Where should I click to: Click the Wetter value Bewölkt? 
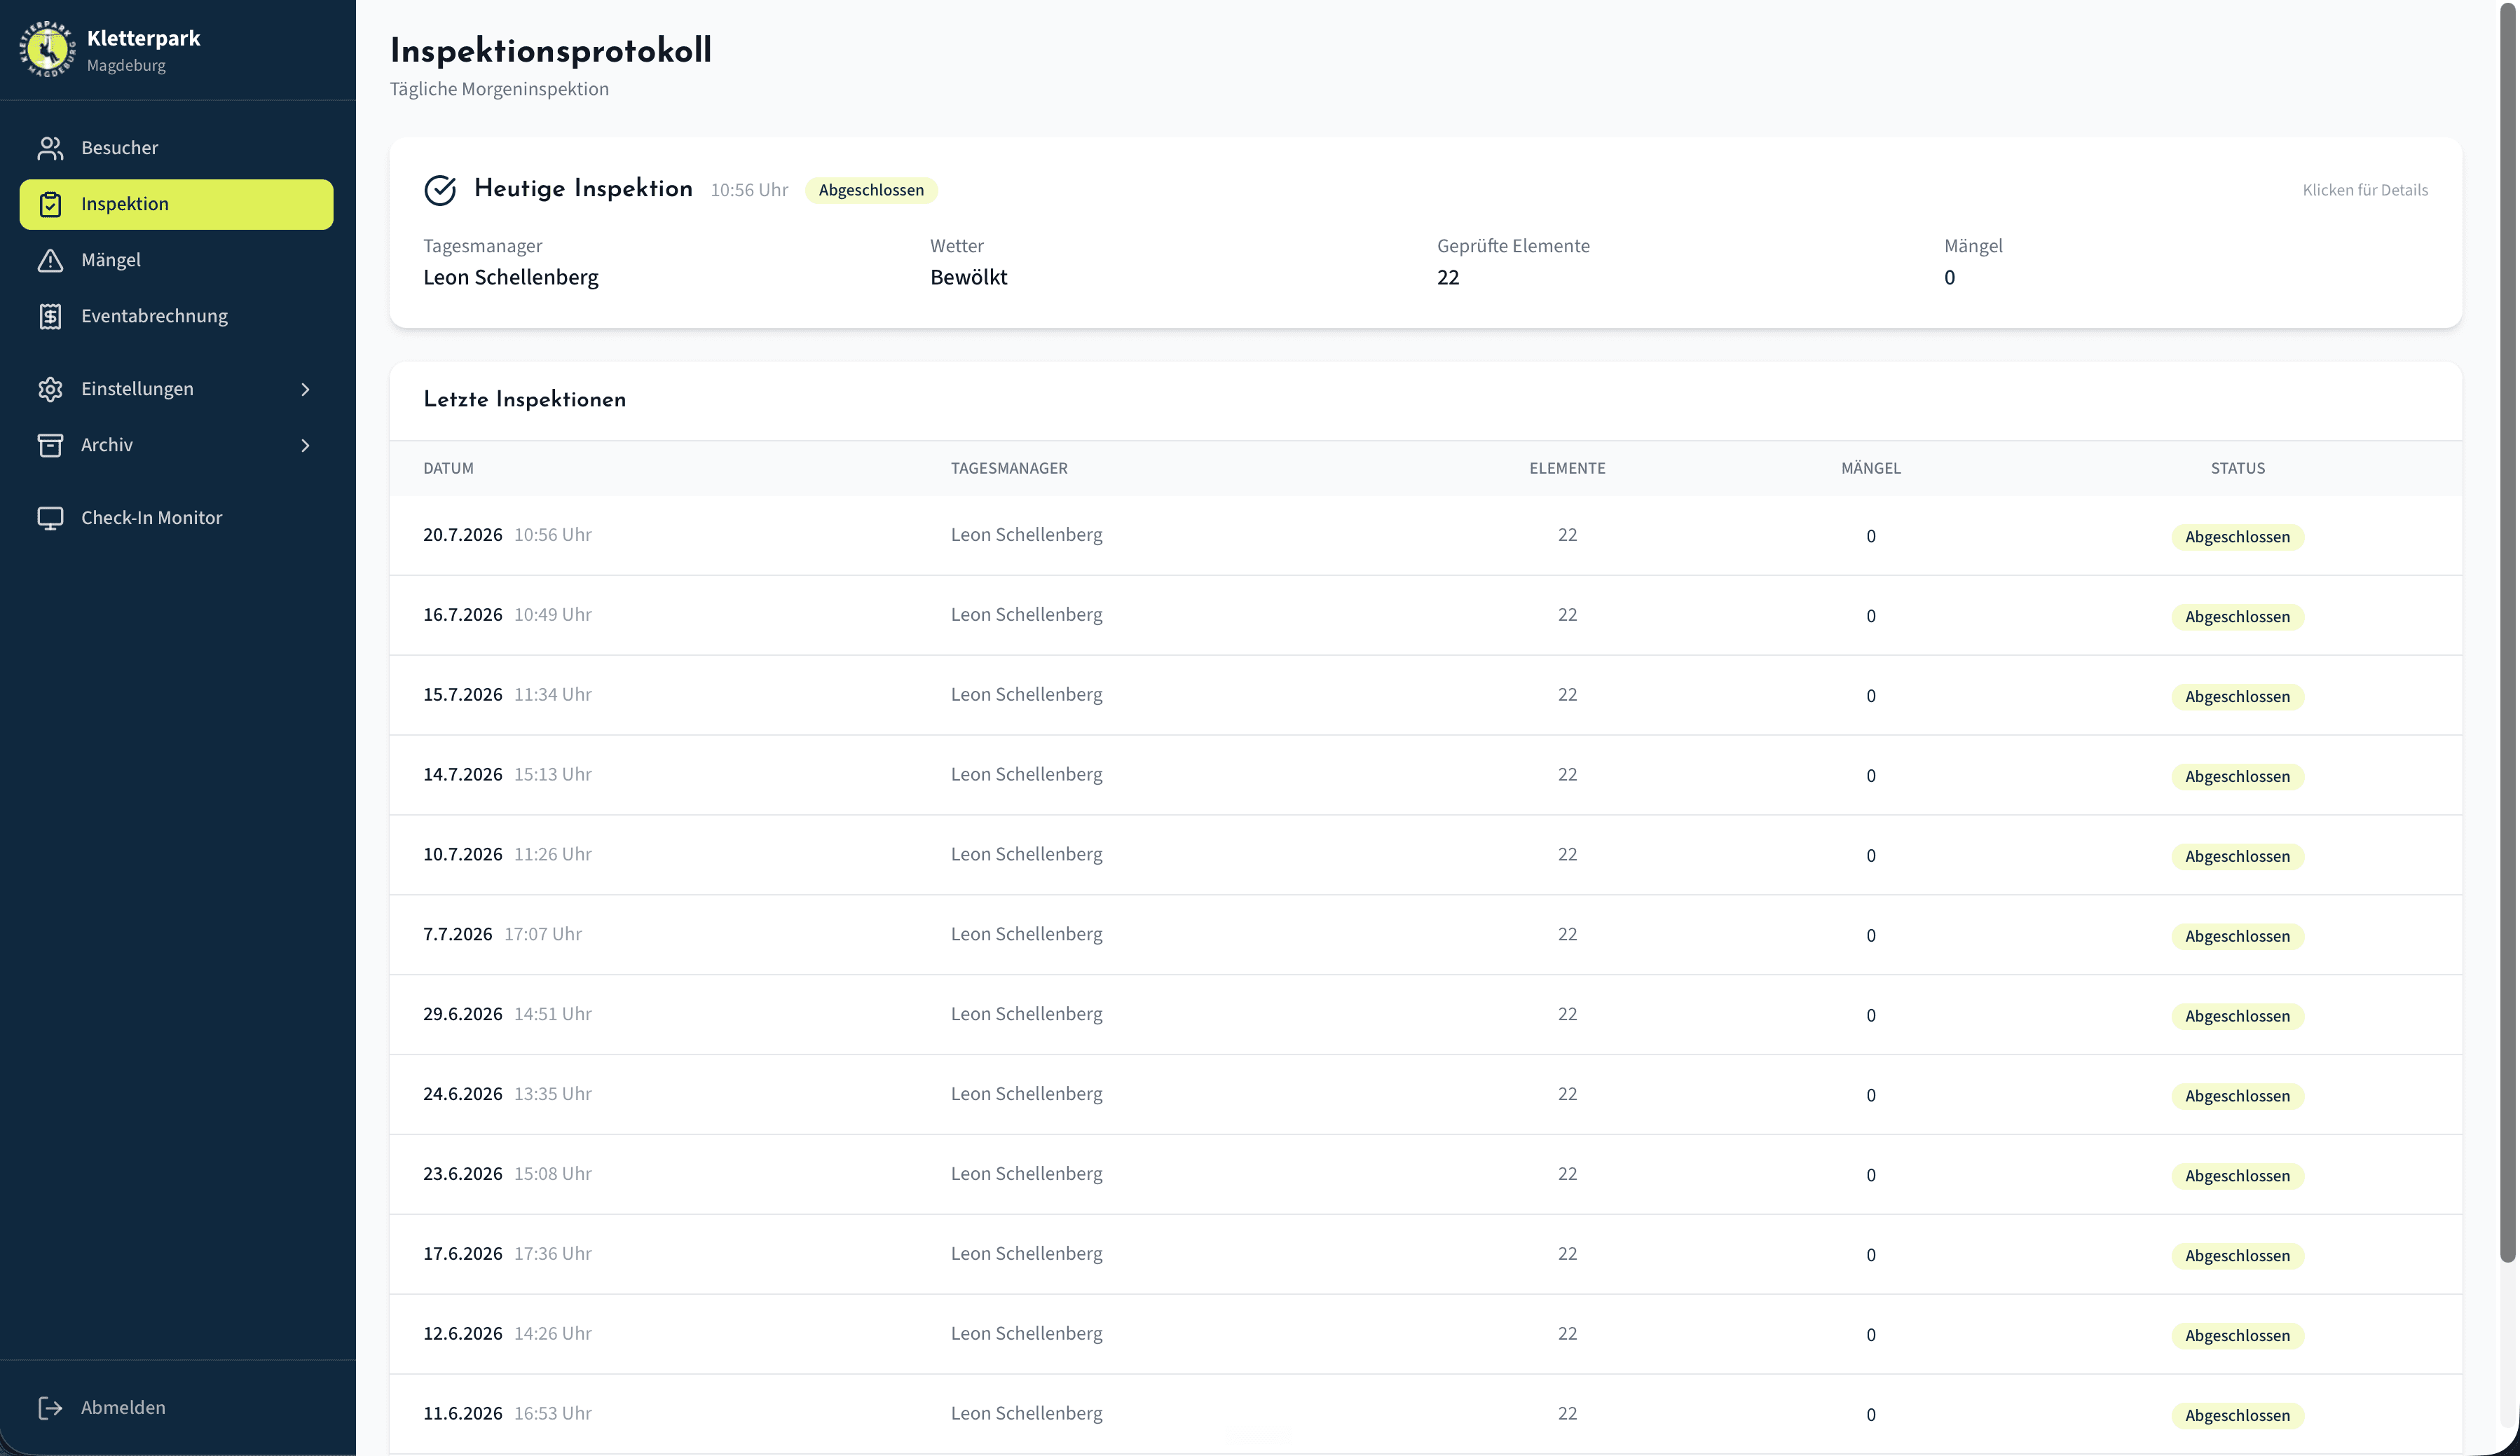click(968, 277)
